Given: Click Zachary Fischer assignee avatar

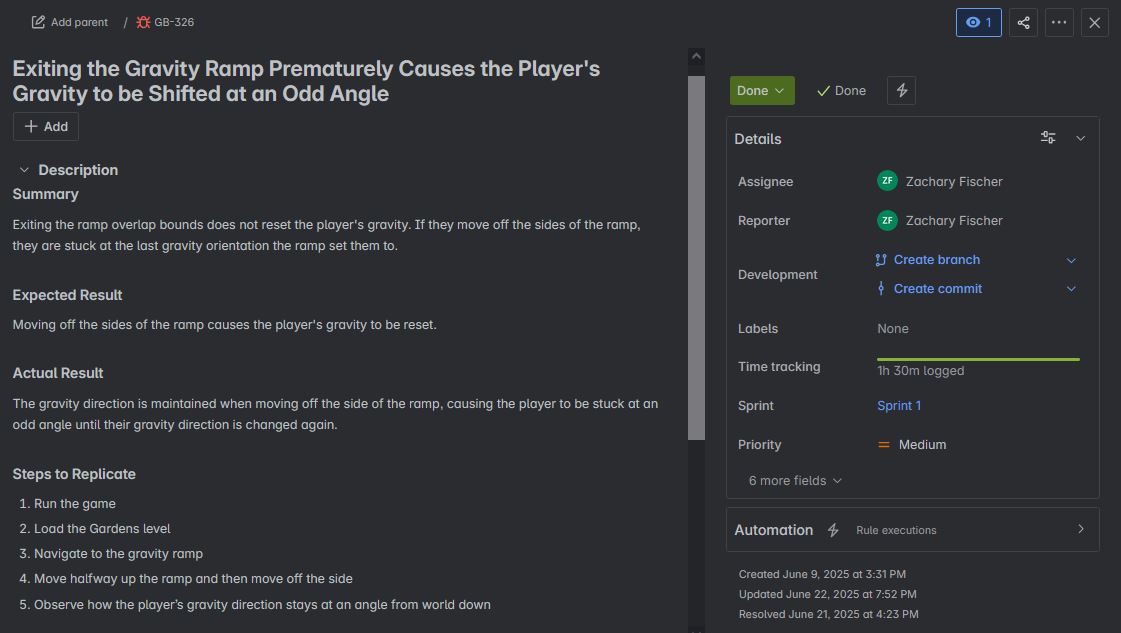Looking at the screenshot, I should tap(887, 181).
